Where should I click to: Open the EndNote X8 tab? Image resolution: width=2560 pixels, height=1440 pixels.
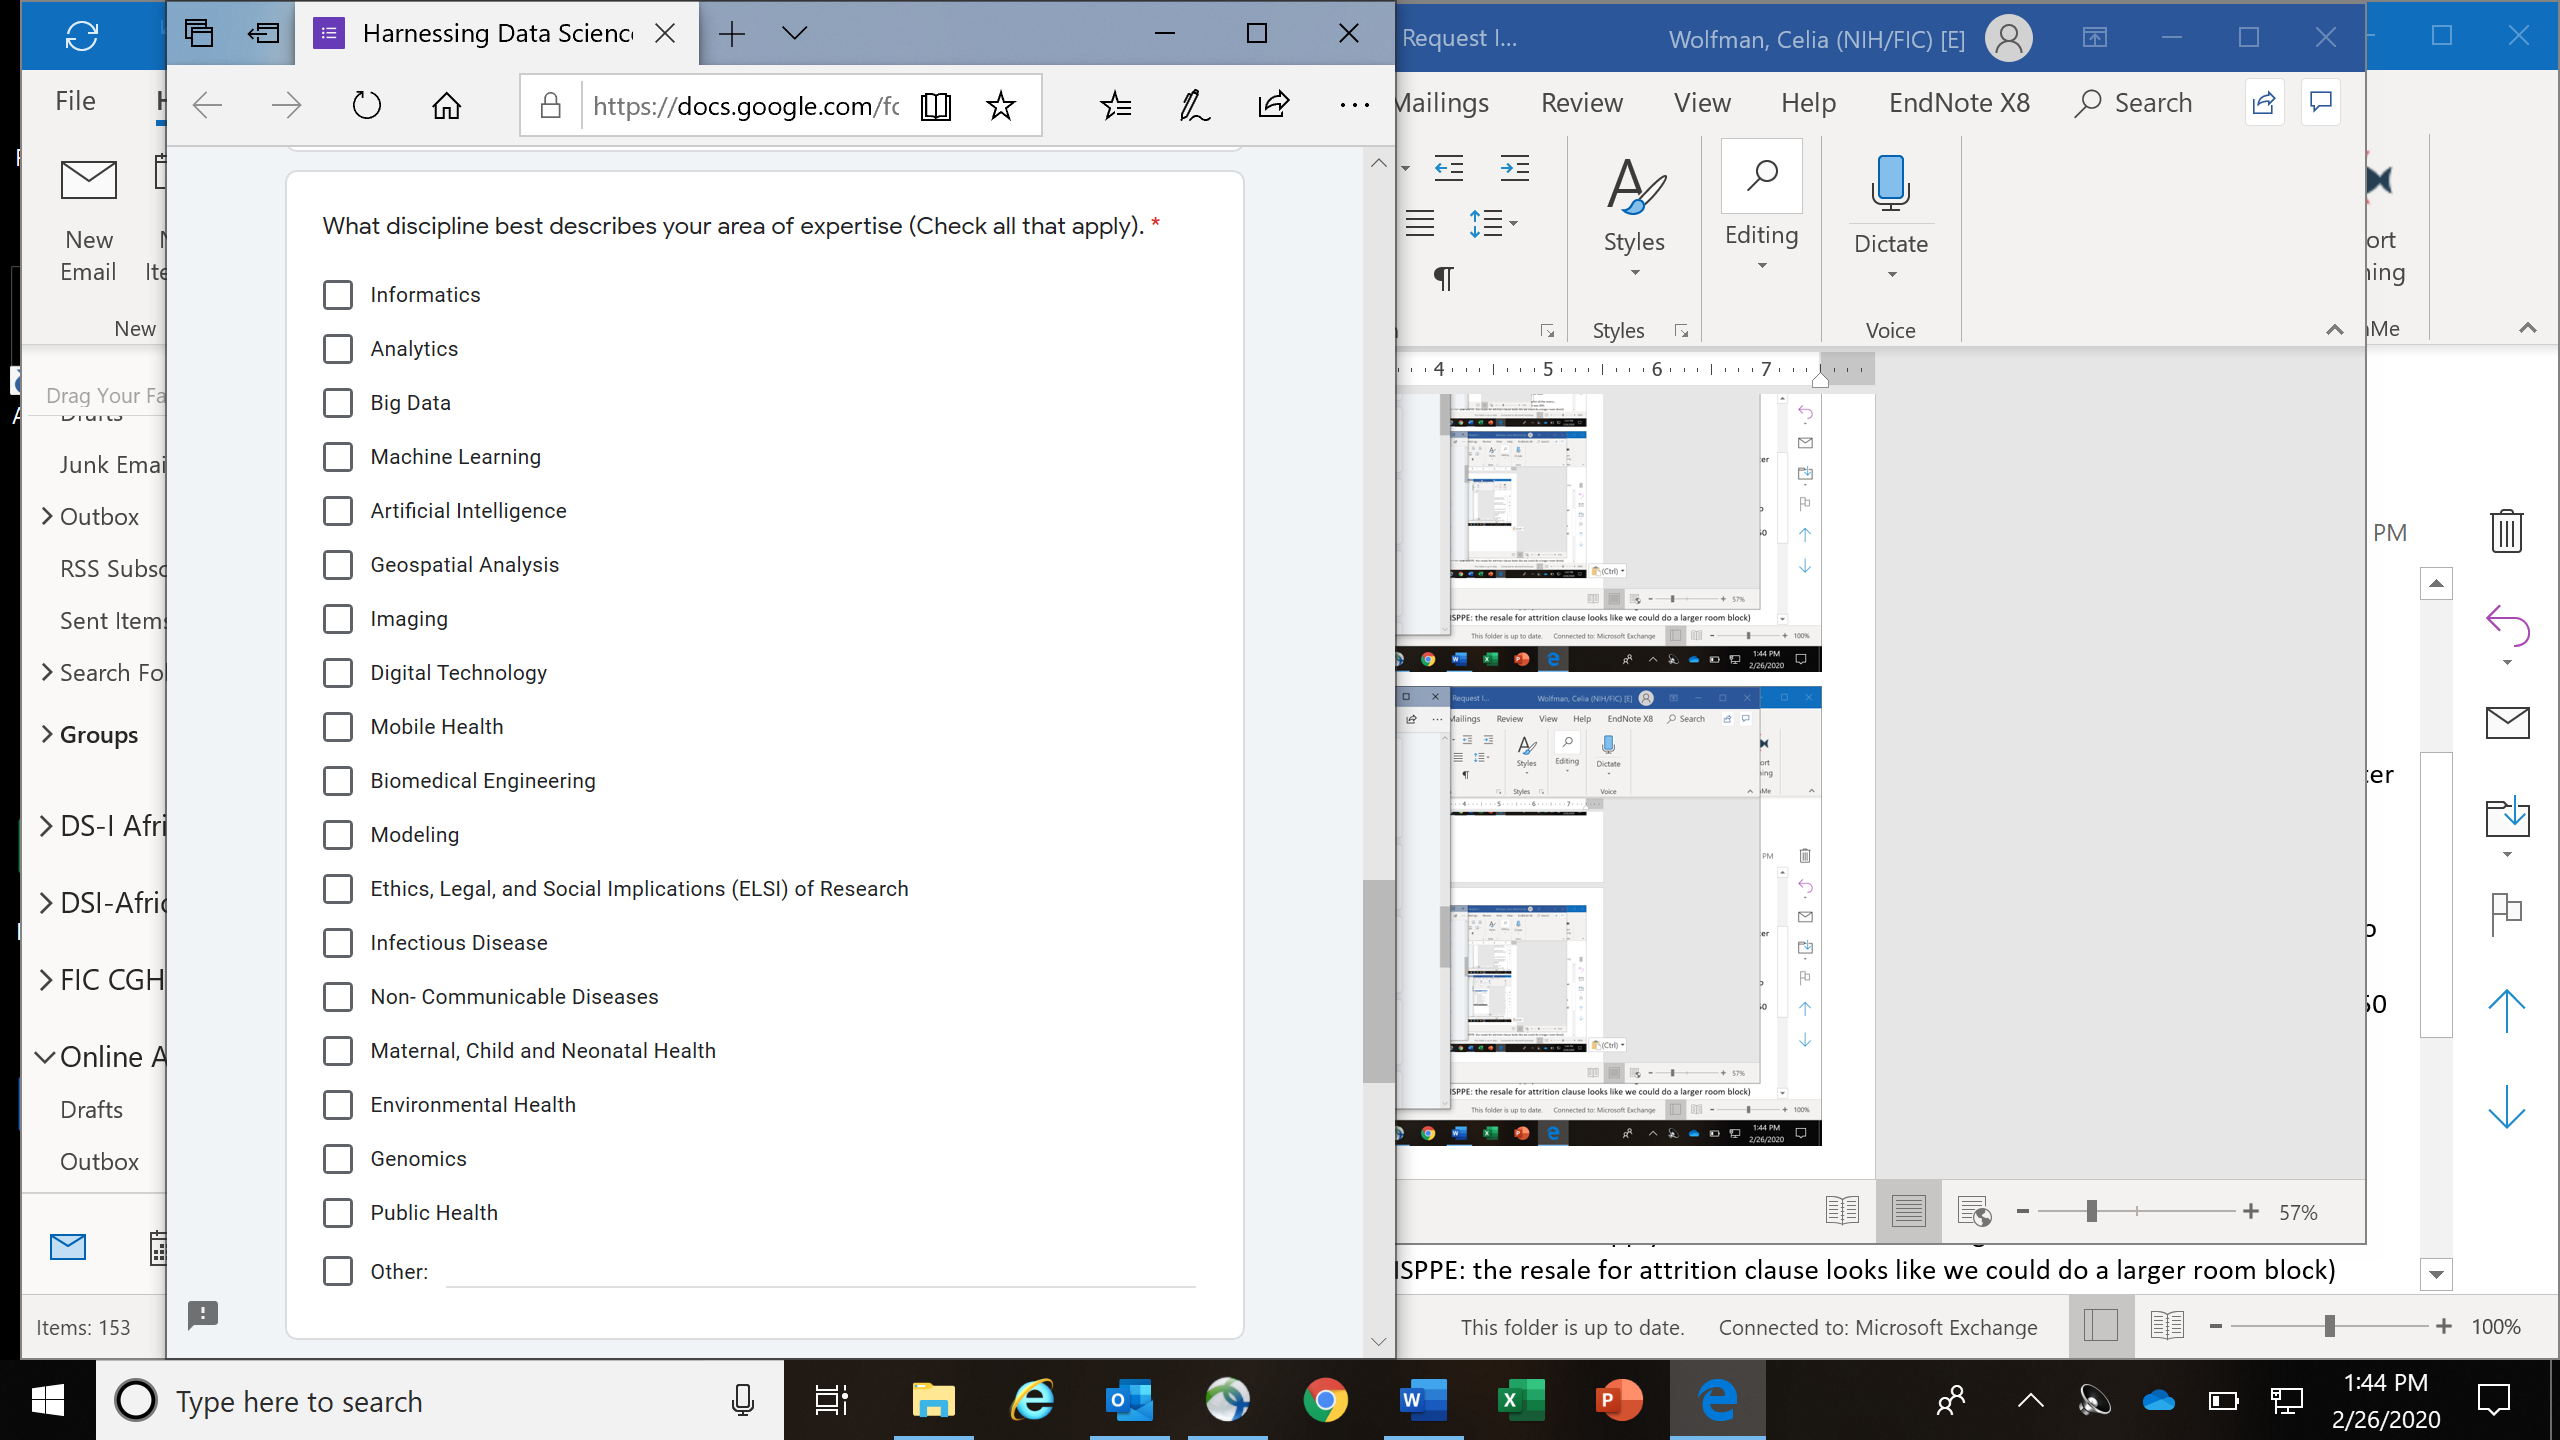1958,103
